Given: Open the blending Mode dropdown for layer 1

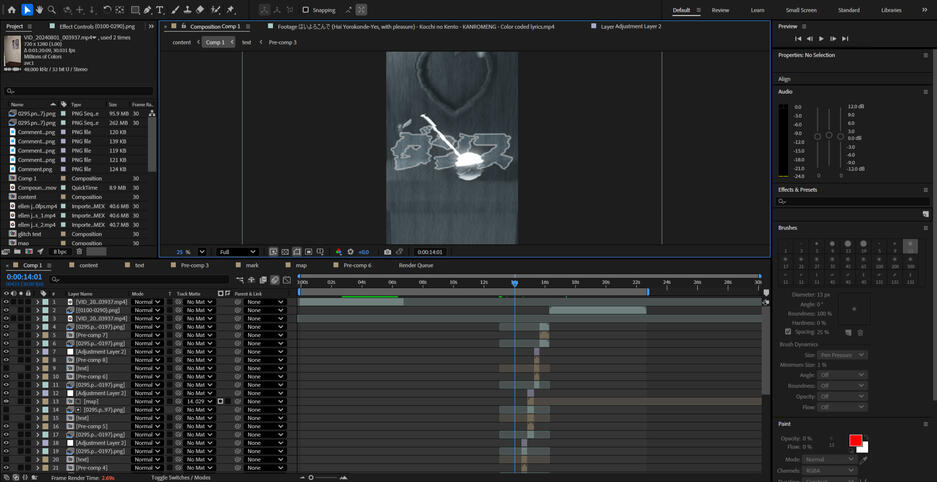Looking at the screenshot, I should (x=147, y=301).
